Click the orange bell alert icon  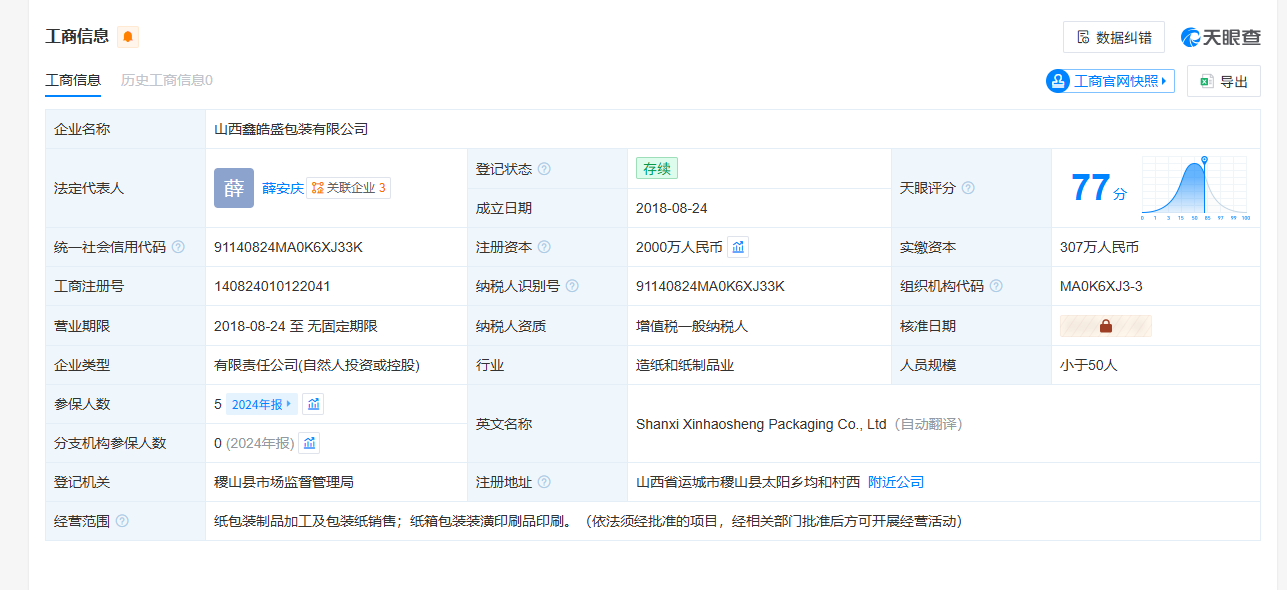(128, 37)
